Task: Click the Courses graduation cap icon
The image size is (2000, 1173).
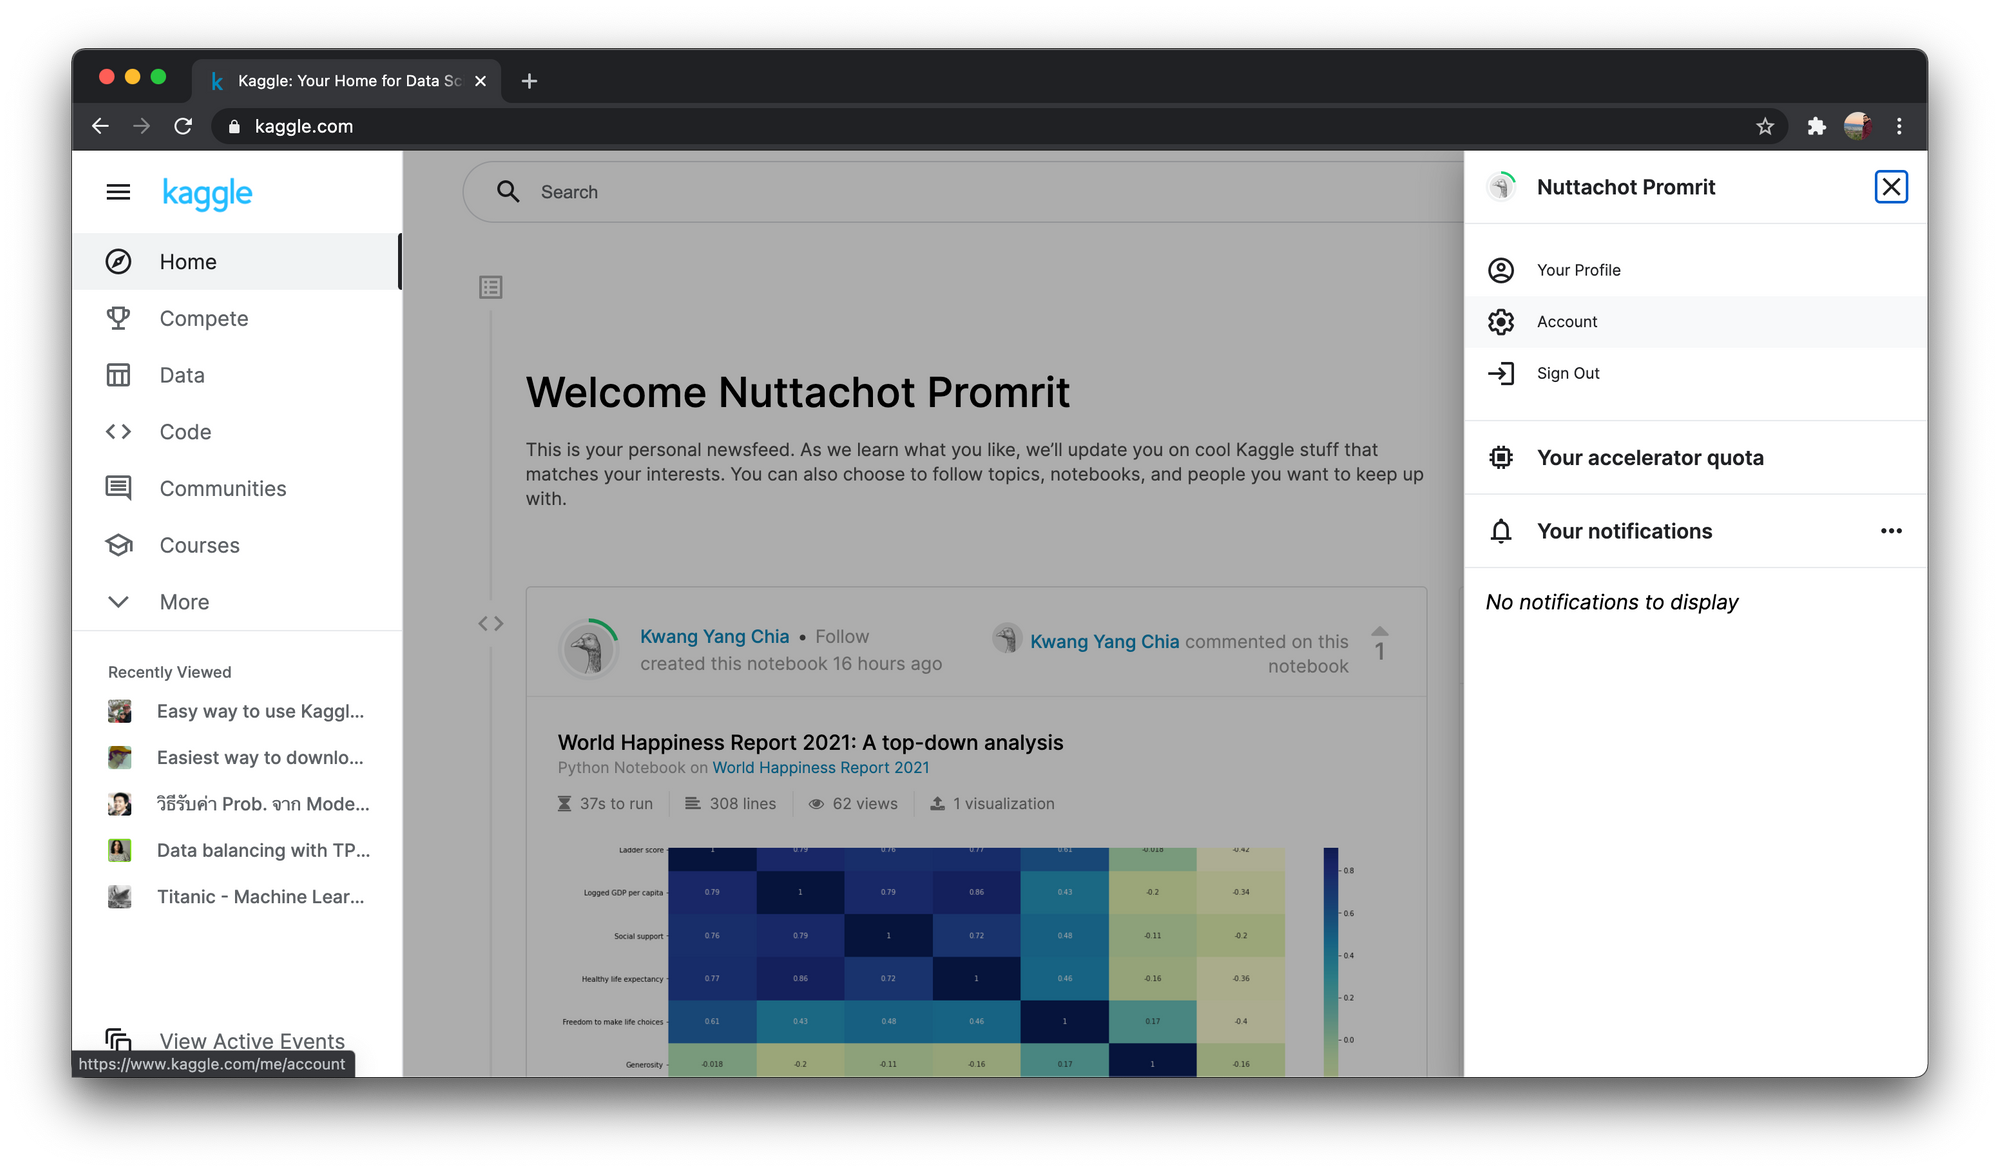Action: pos(118,545)
